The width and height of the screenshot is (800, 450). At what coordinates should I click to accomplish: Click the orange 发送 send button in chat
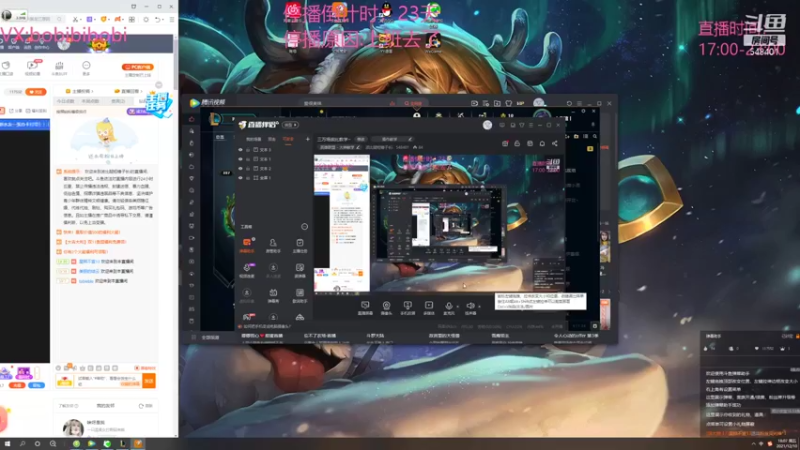tap(148, 381)
